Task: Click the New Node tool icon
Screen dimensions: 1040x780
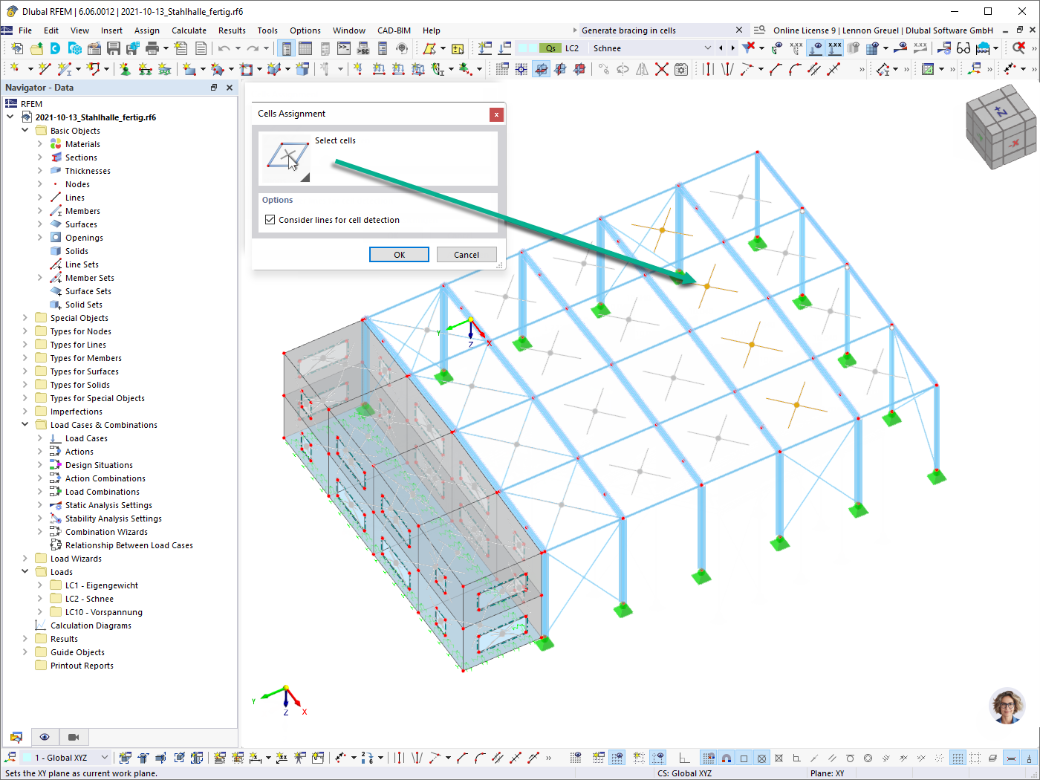Action: pos(14,69)
